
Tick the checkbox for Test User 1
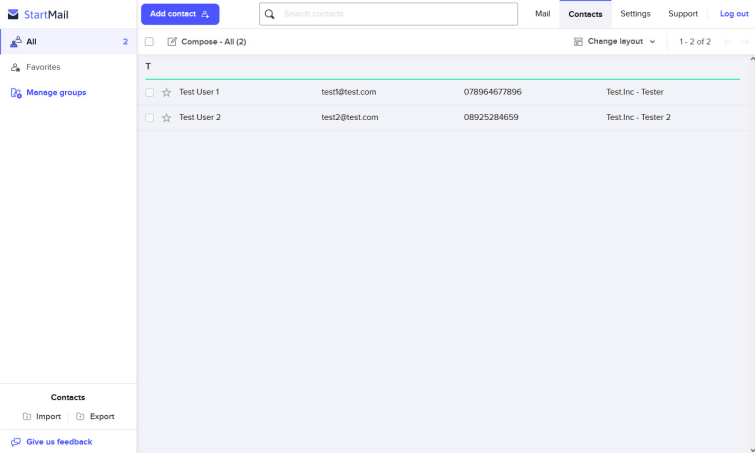click(x=149, y=92)
